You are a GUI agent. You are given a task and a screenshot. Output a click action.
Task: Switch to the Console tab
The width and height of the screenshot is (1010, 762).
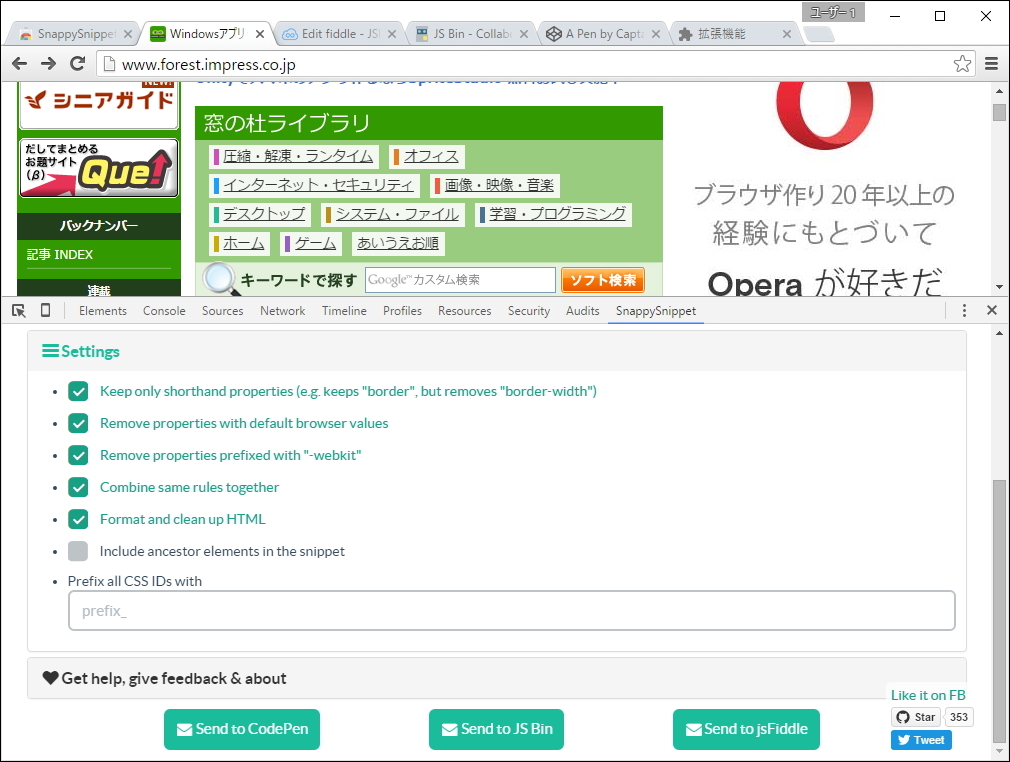[x=164, y=310]
